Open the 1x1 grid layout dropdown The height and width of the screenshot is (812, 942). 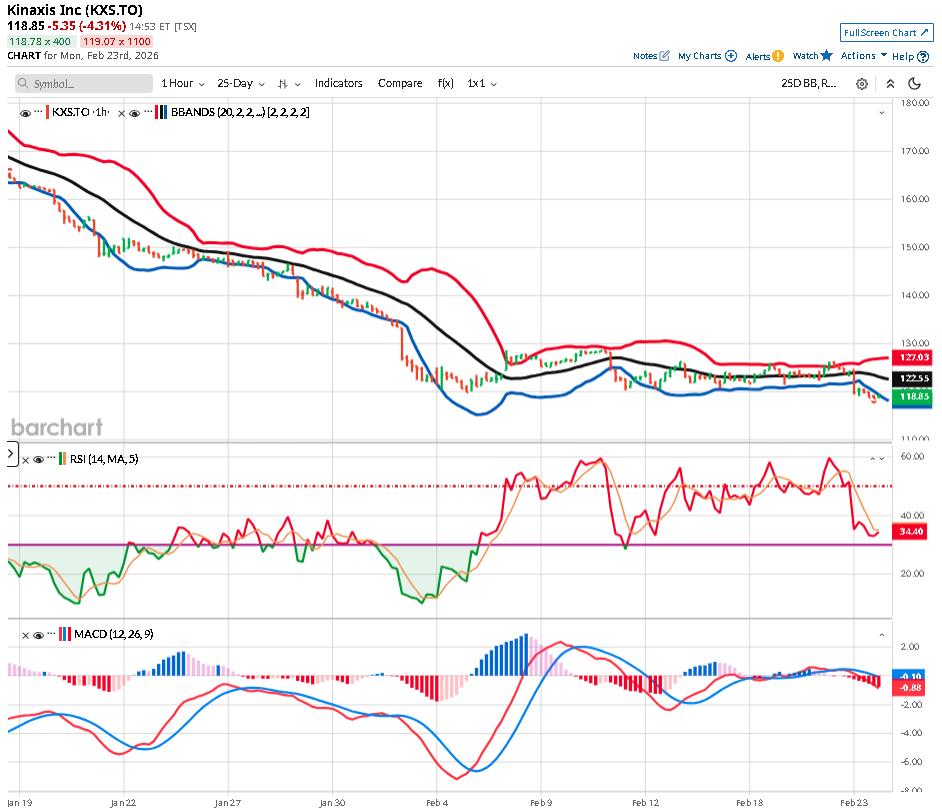pos(482,83)
